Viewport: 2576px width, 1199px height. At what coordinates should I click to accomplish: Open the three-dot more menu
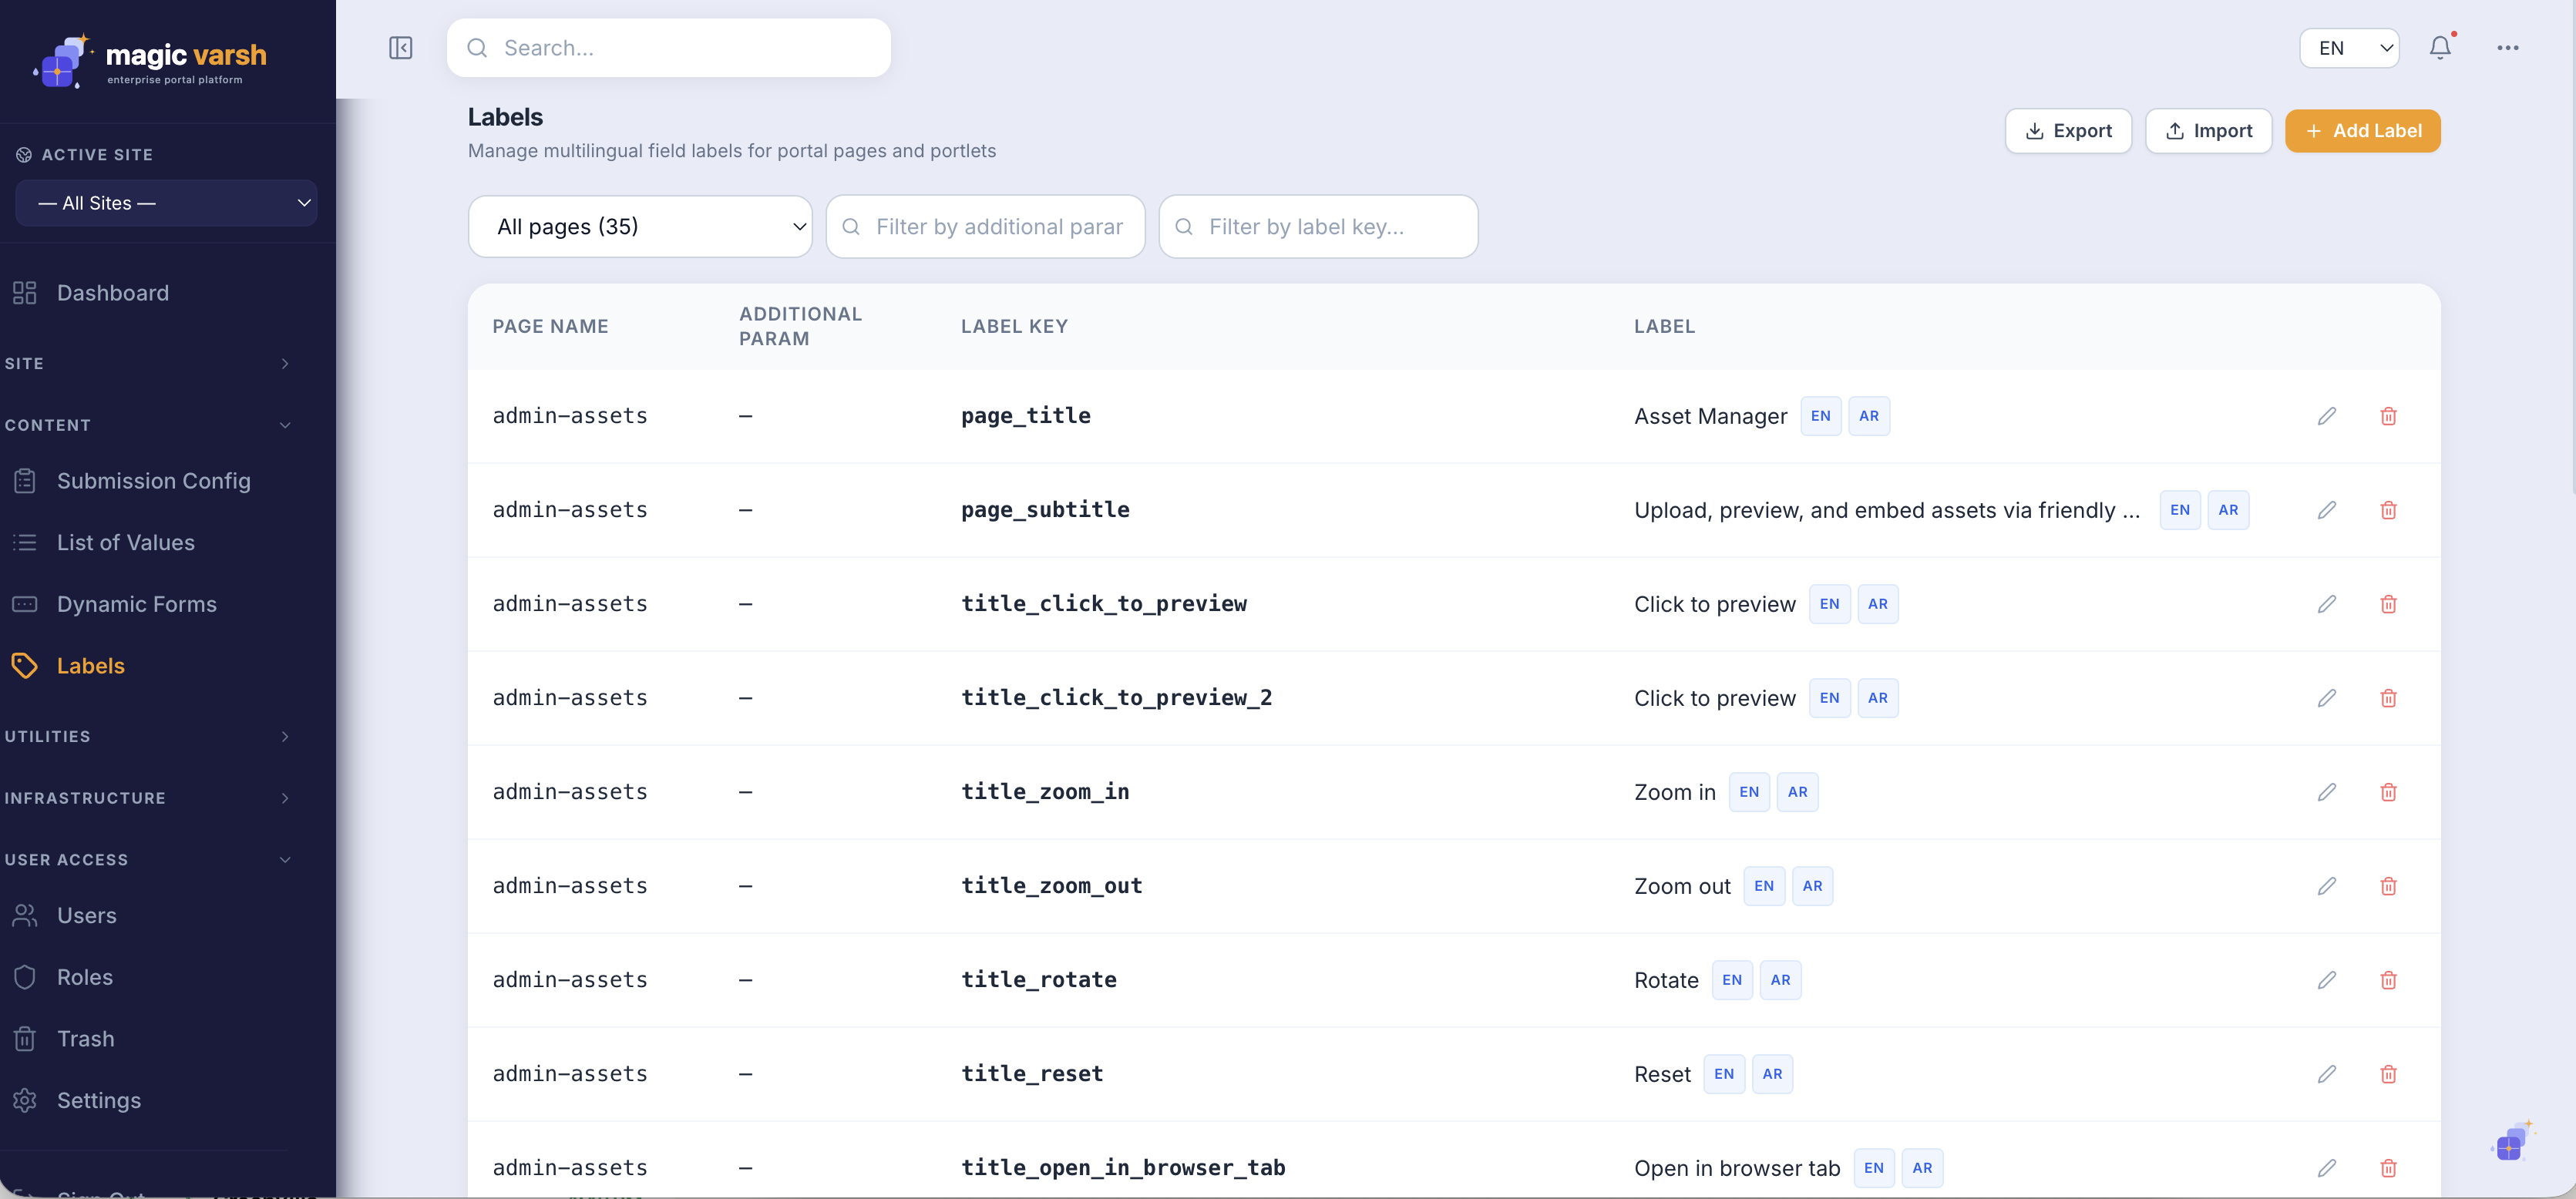tap(2507, 48)
